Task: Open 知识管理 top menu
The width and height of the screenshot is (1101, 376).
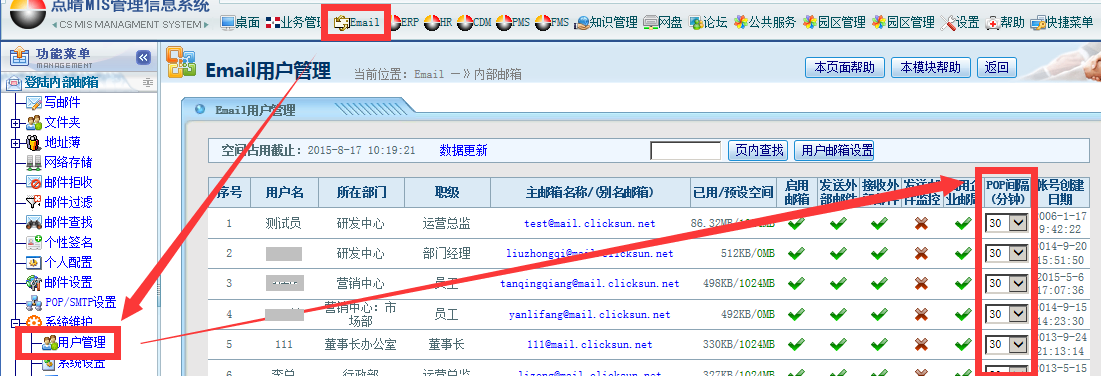Action: [606, 22]
